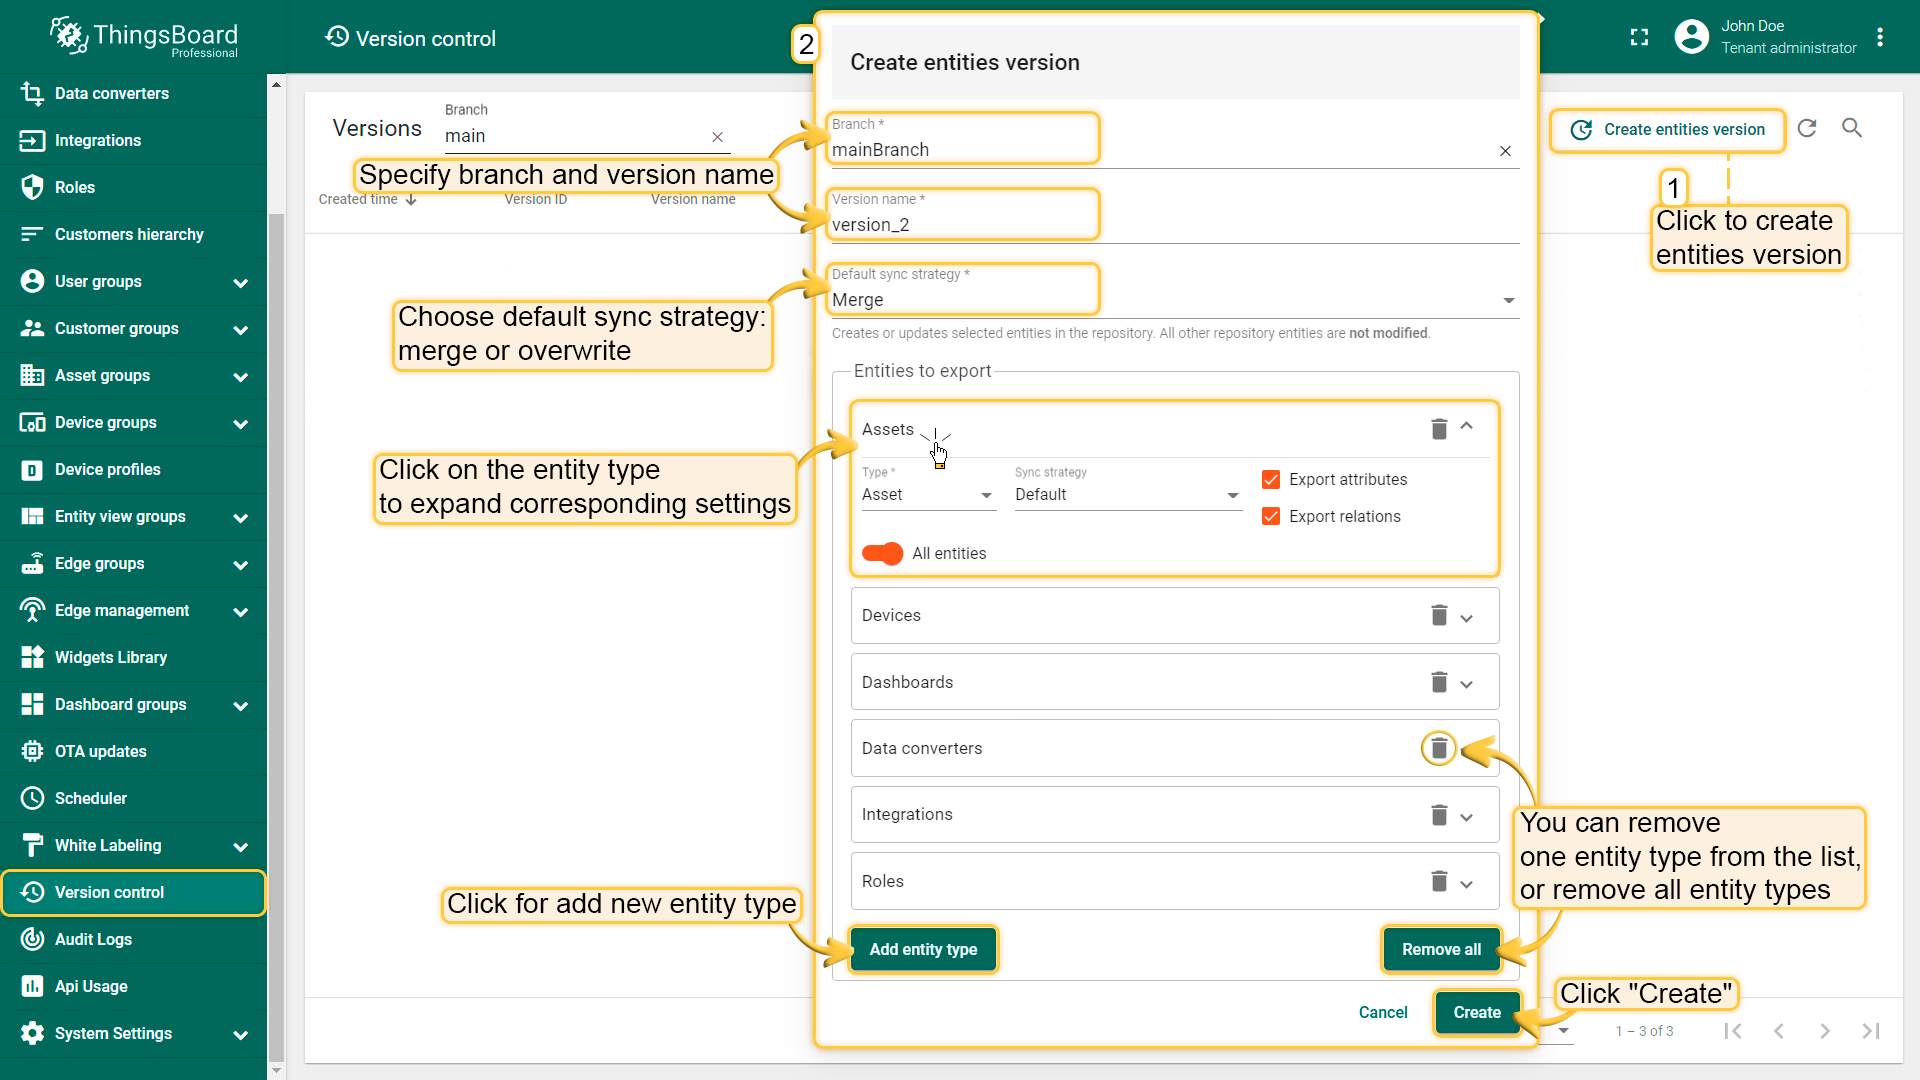
Task: Expand the Devices section
Action: pyautogui.click(x=1467, y=618)
